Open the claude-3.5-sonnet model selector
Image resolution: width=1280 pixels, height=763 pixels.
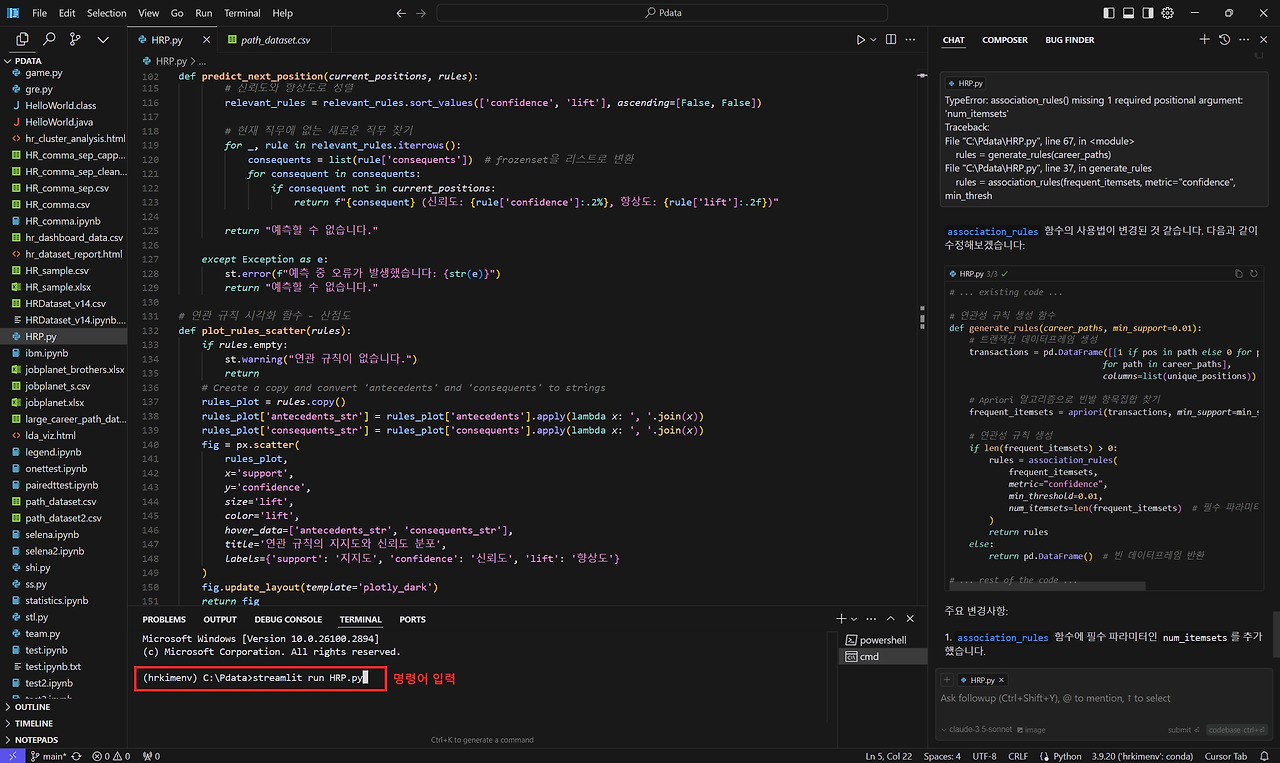click(x=977, y=730)
